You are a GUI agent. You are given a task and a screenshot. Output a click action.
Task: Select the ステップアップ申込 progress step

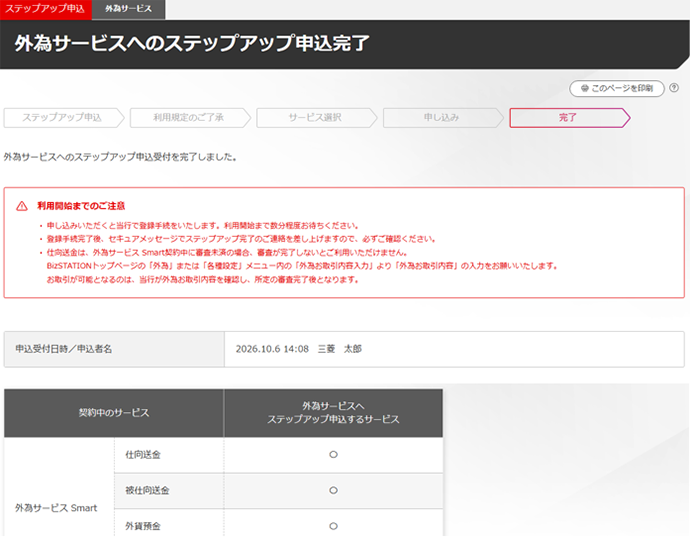click(x=62, y=118)
